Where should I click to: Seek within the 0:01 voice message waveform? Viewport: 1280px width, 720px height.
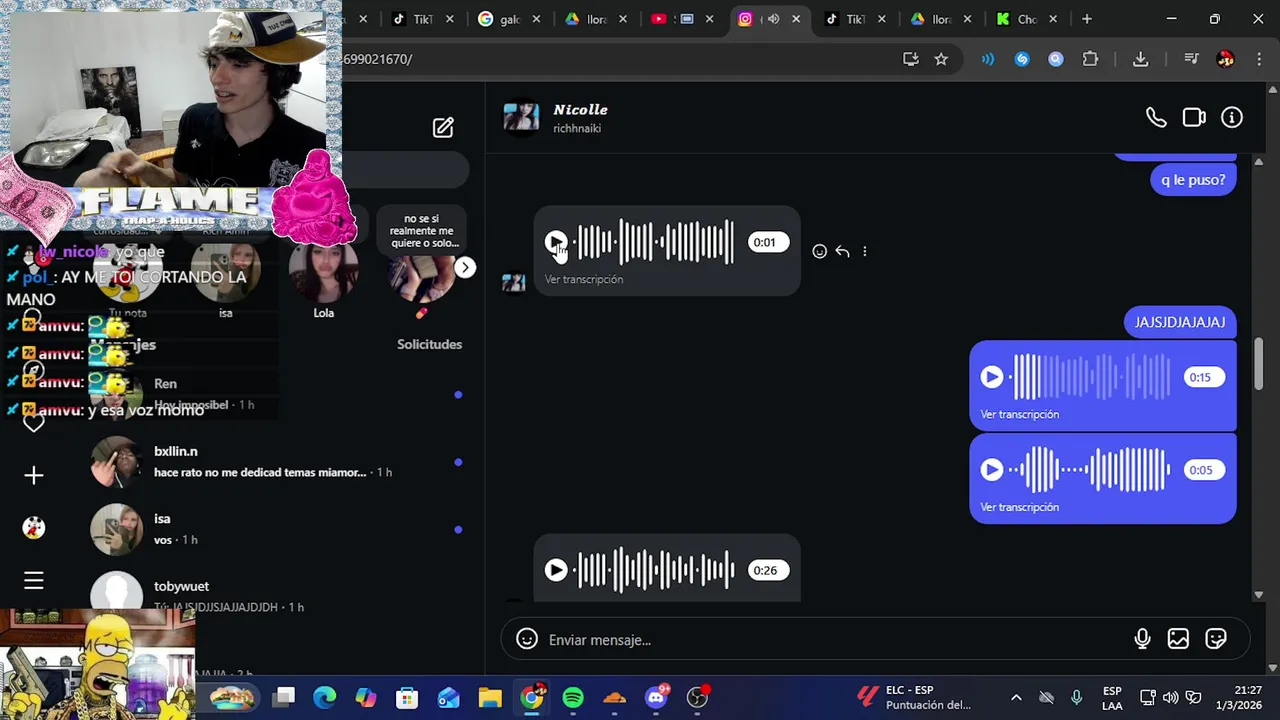(x=655, y=242)
